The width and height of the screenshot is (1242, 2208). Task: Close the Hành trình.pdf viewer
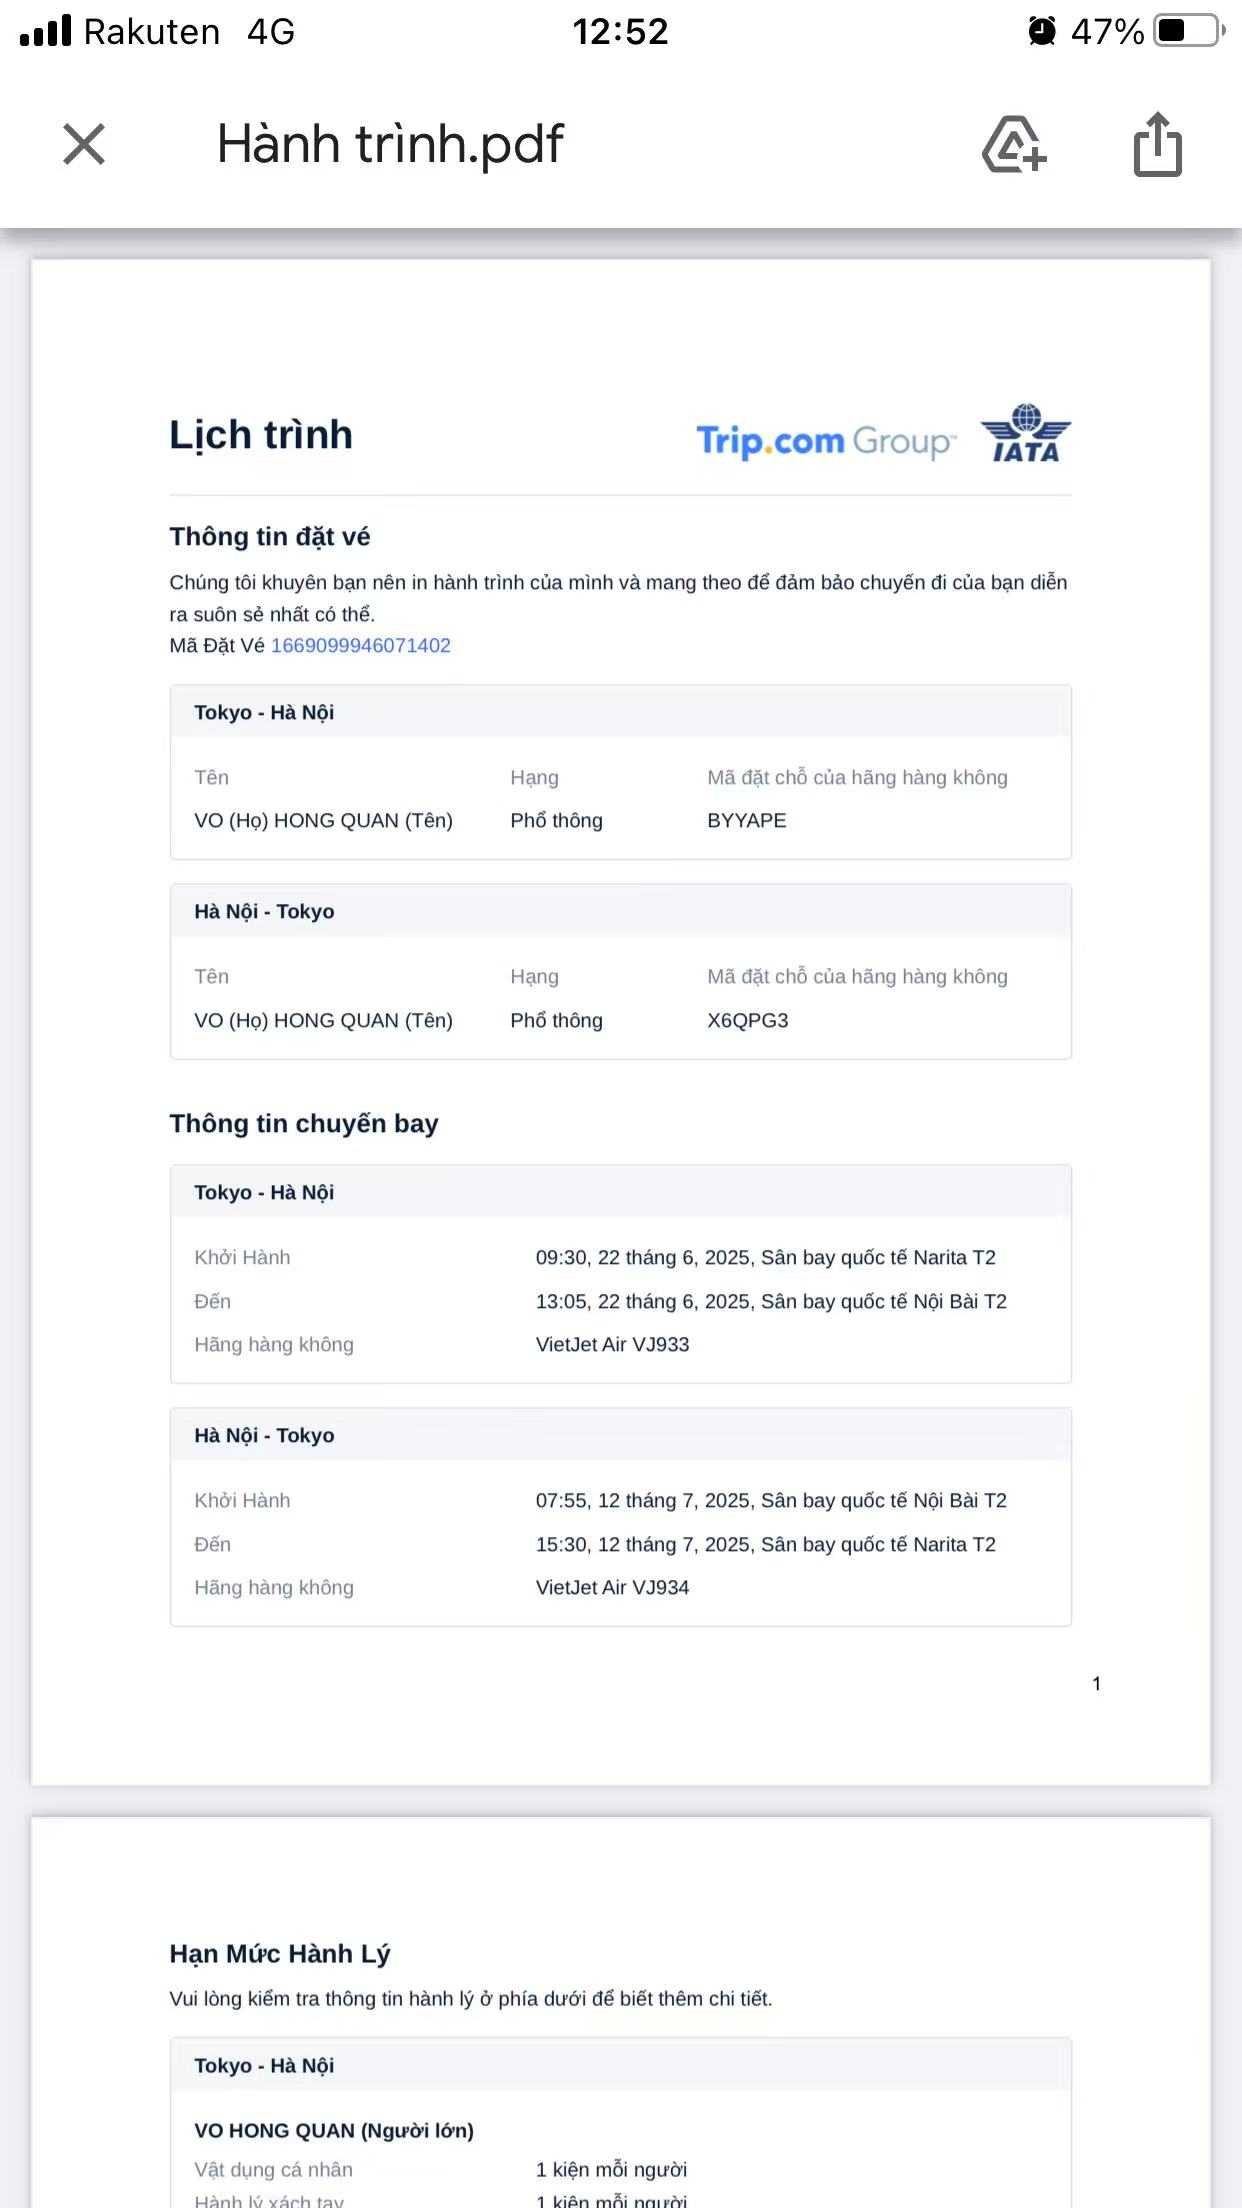[84, 144]
